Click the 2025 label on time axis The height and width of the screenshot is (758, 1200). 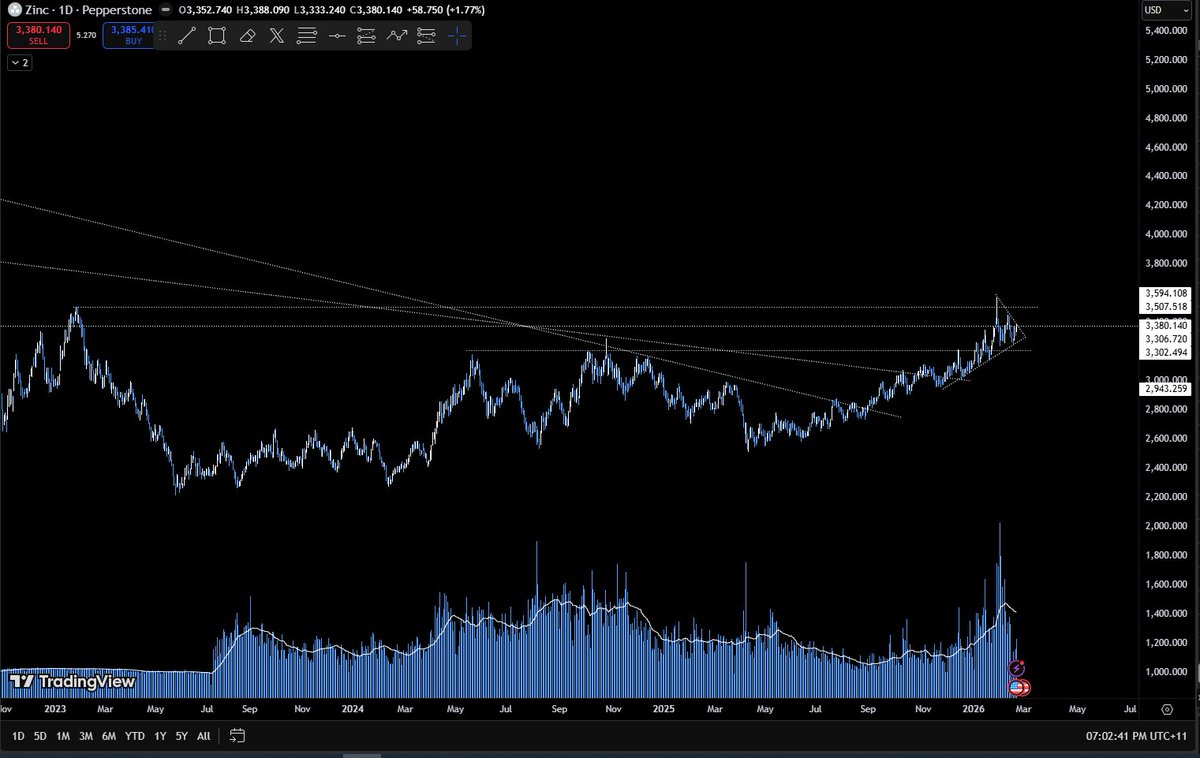pos(665,709)
